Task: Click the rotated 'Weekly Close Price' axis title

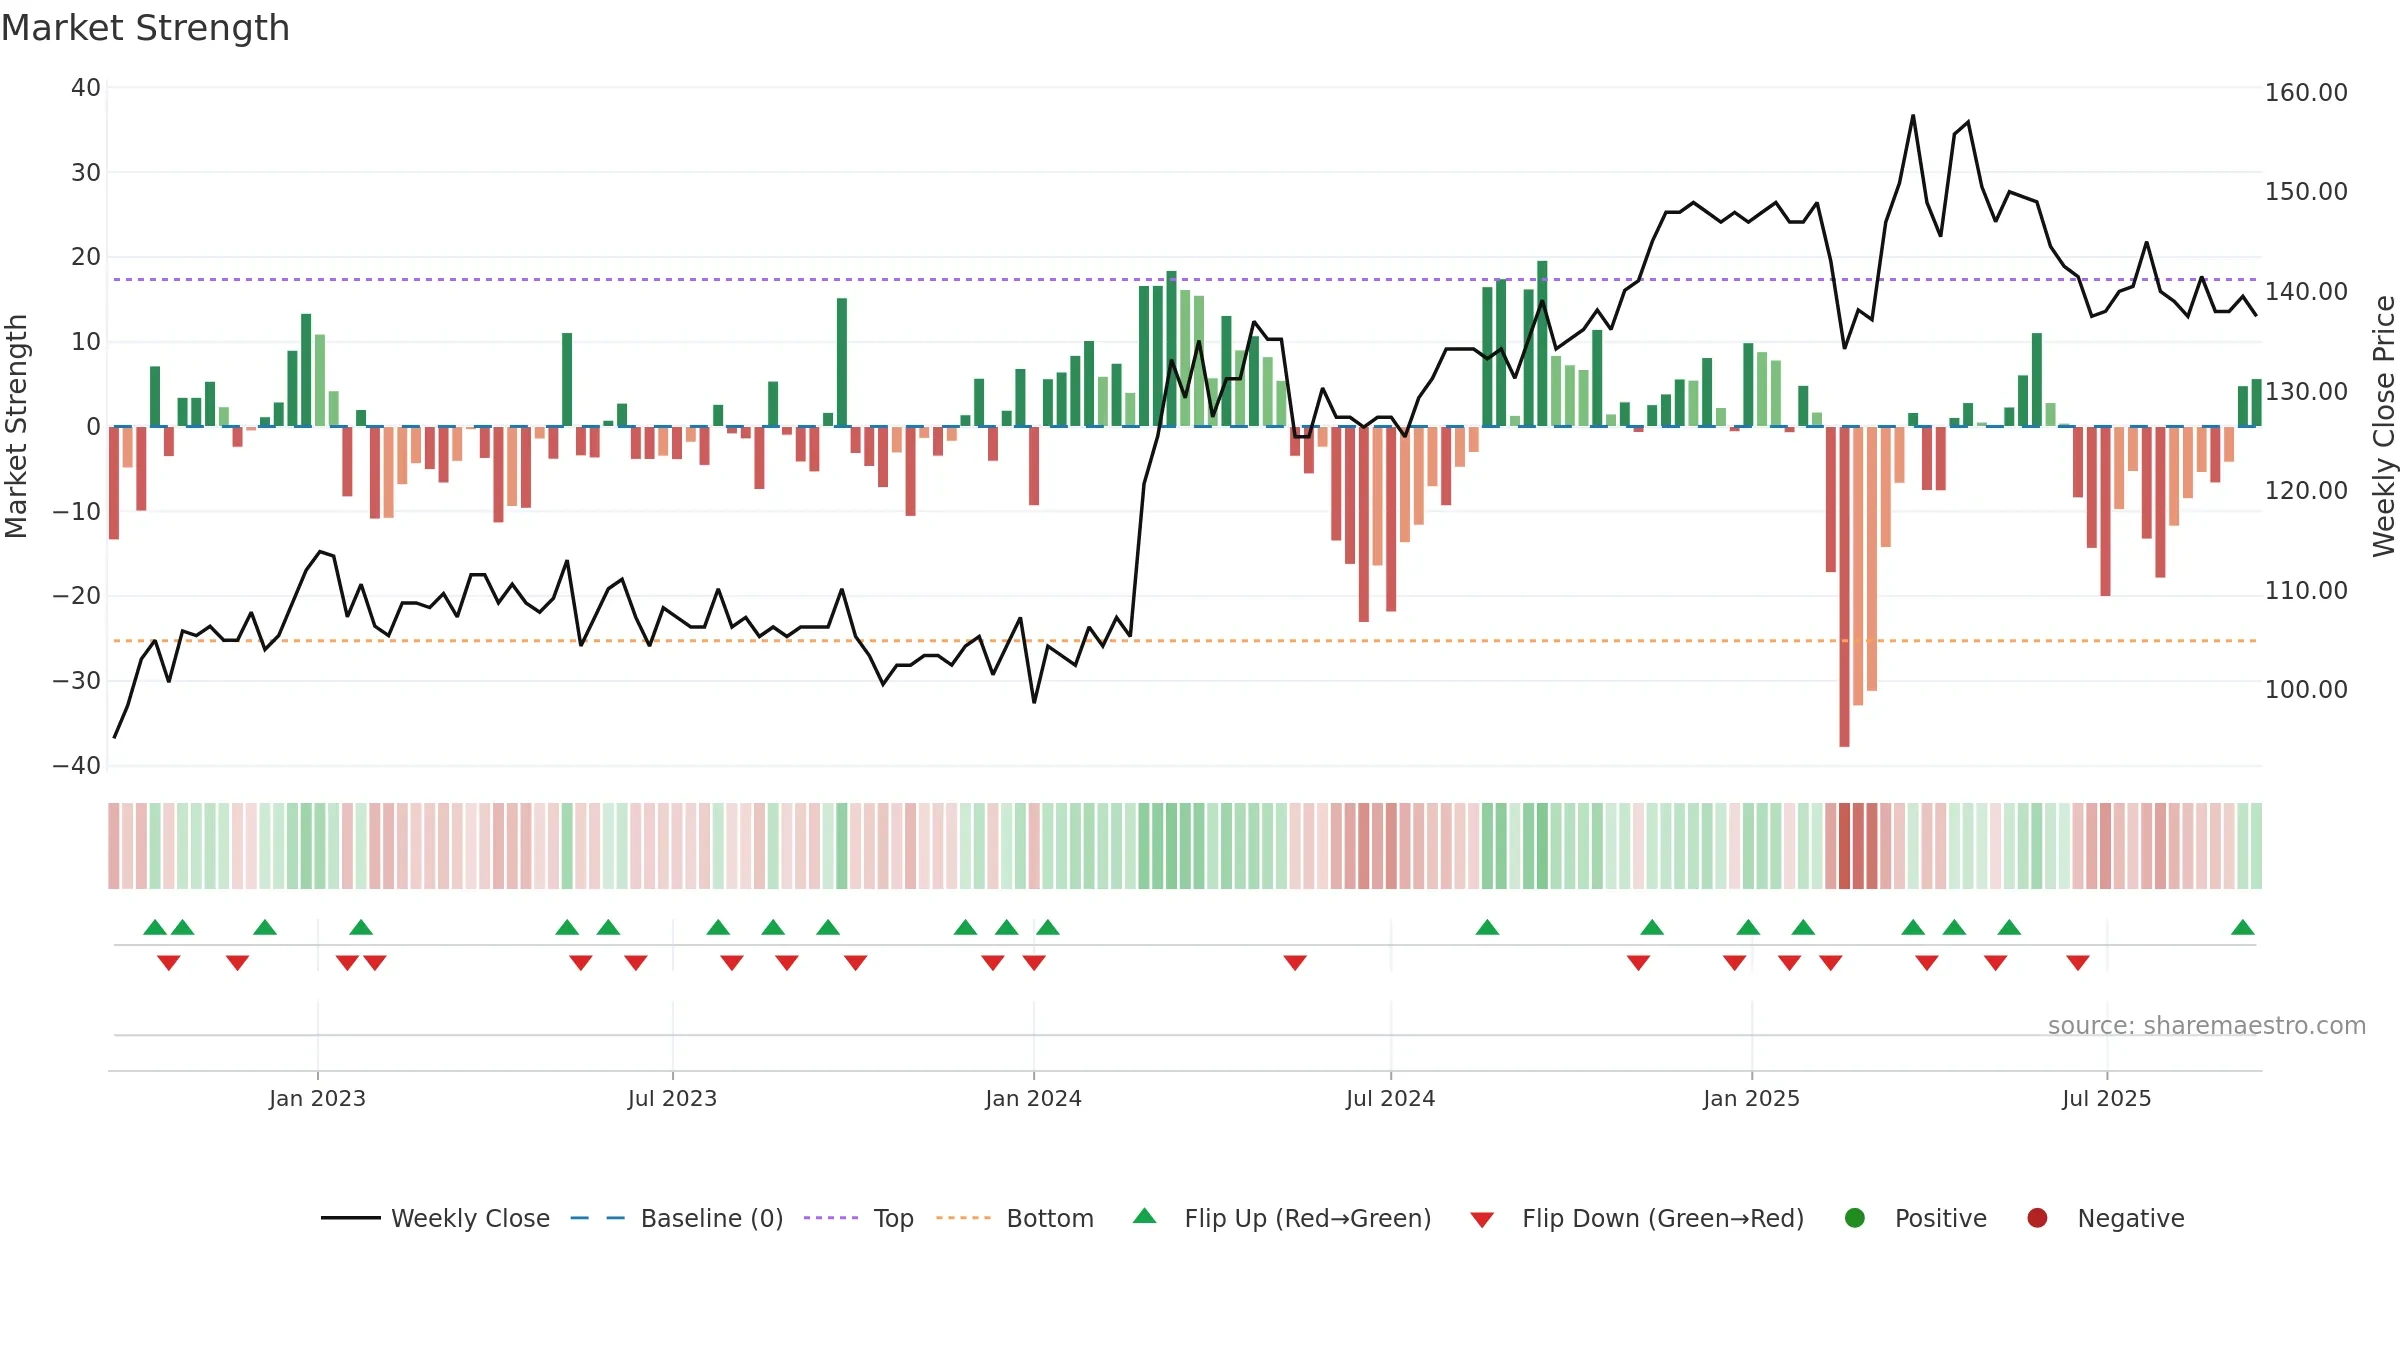Action: (x=2384, y=426)
